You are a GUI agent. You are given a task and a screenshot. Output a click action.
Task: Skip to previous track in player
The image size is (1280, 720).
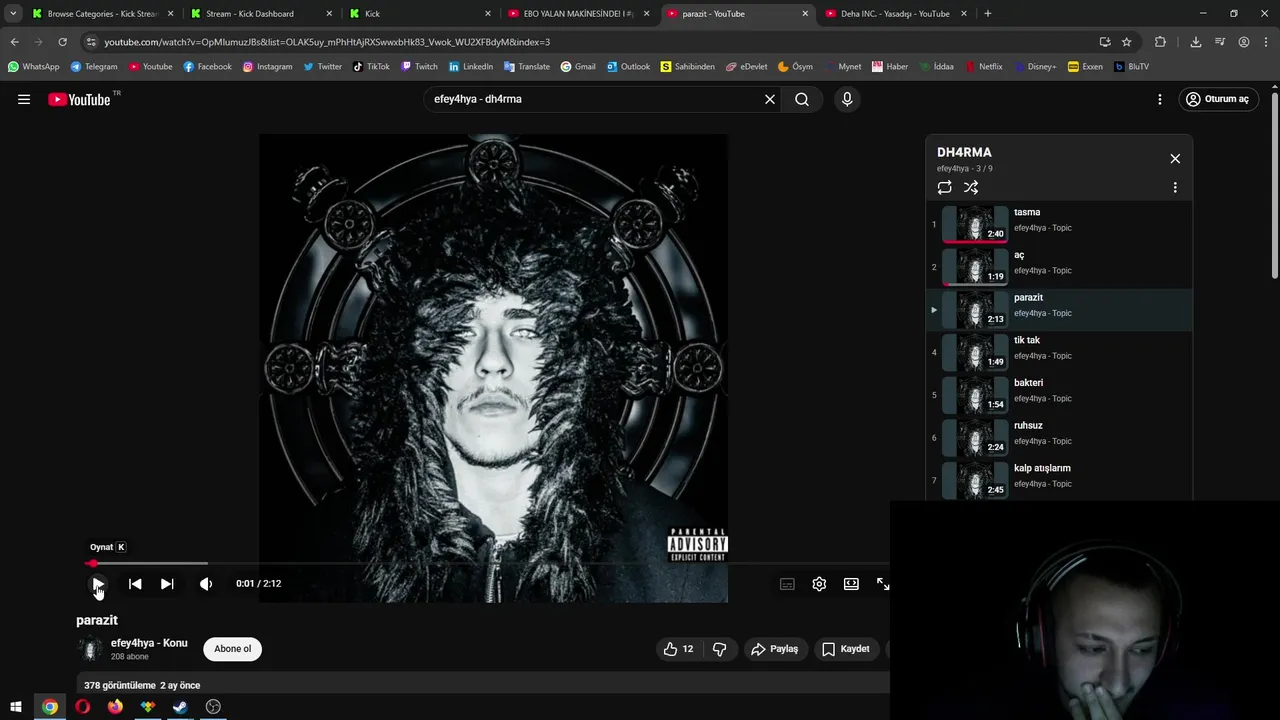[135, 584]
